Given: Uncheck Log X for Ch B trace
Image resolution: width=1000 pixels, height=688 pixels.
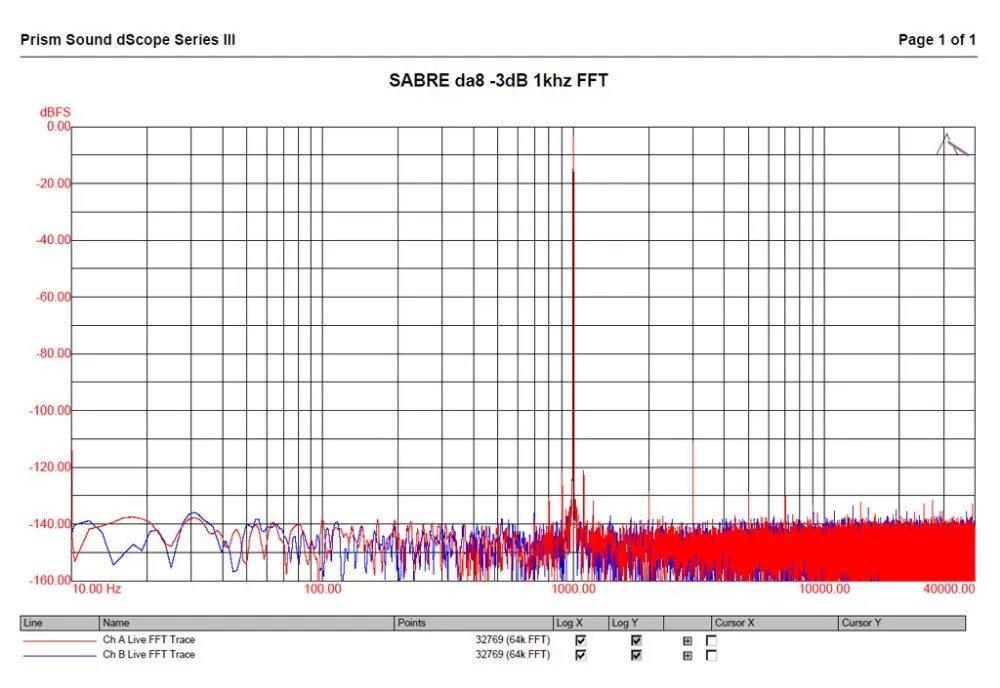Looking at the screenshot, I should (580, 655).
